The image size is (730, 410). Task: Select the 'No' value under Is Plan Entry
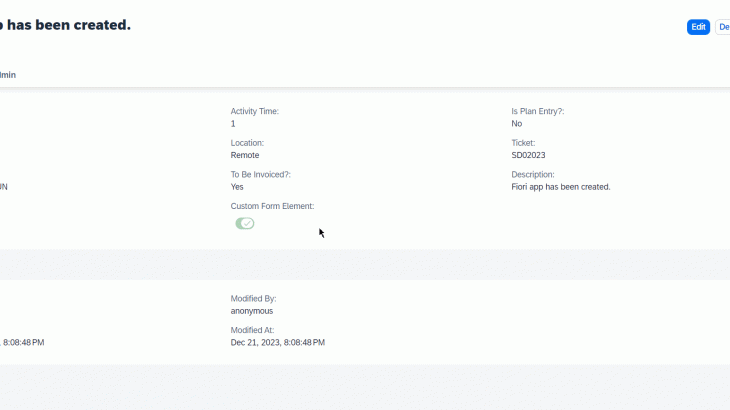[x=517, y=124]
